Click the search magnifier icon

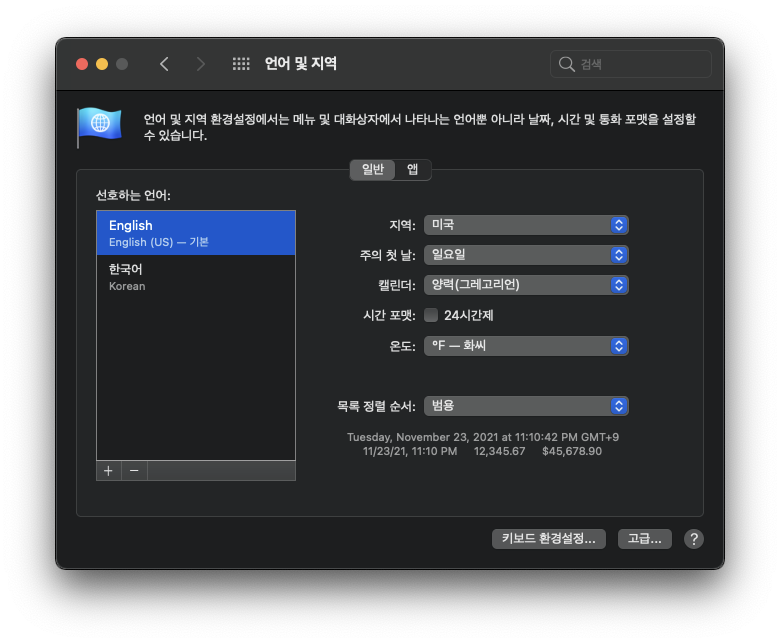point(567,64)
